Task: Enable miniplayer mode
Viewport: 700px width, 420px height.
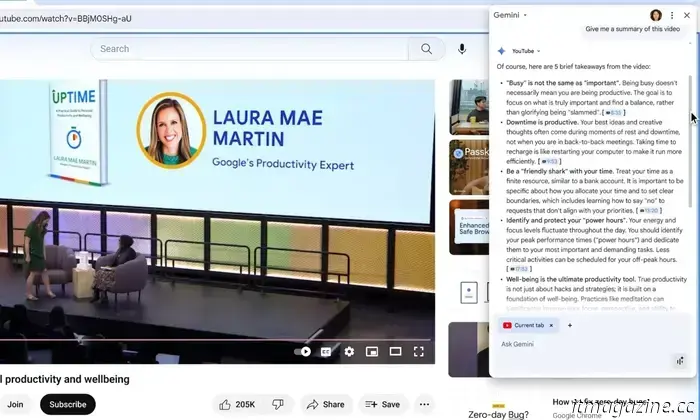Action: pos(372,352)
